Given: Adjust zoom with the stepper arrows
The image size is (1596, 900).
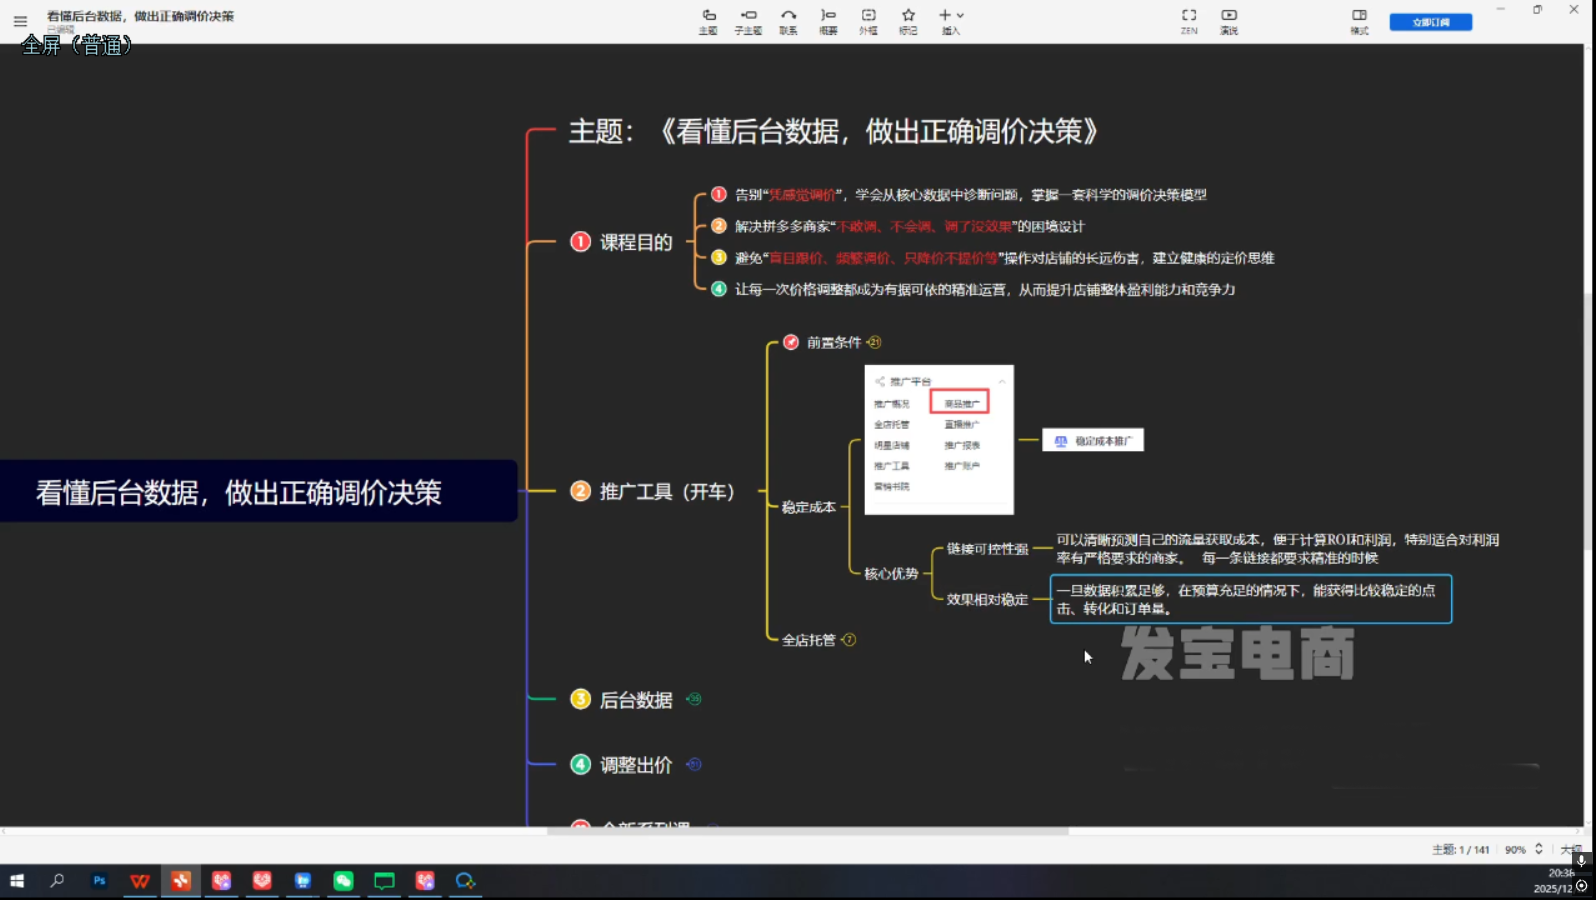Looking at the screenshot, I should (x=1539, y=849).
